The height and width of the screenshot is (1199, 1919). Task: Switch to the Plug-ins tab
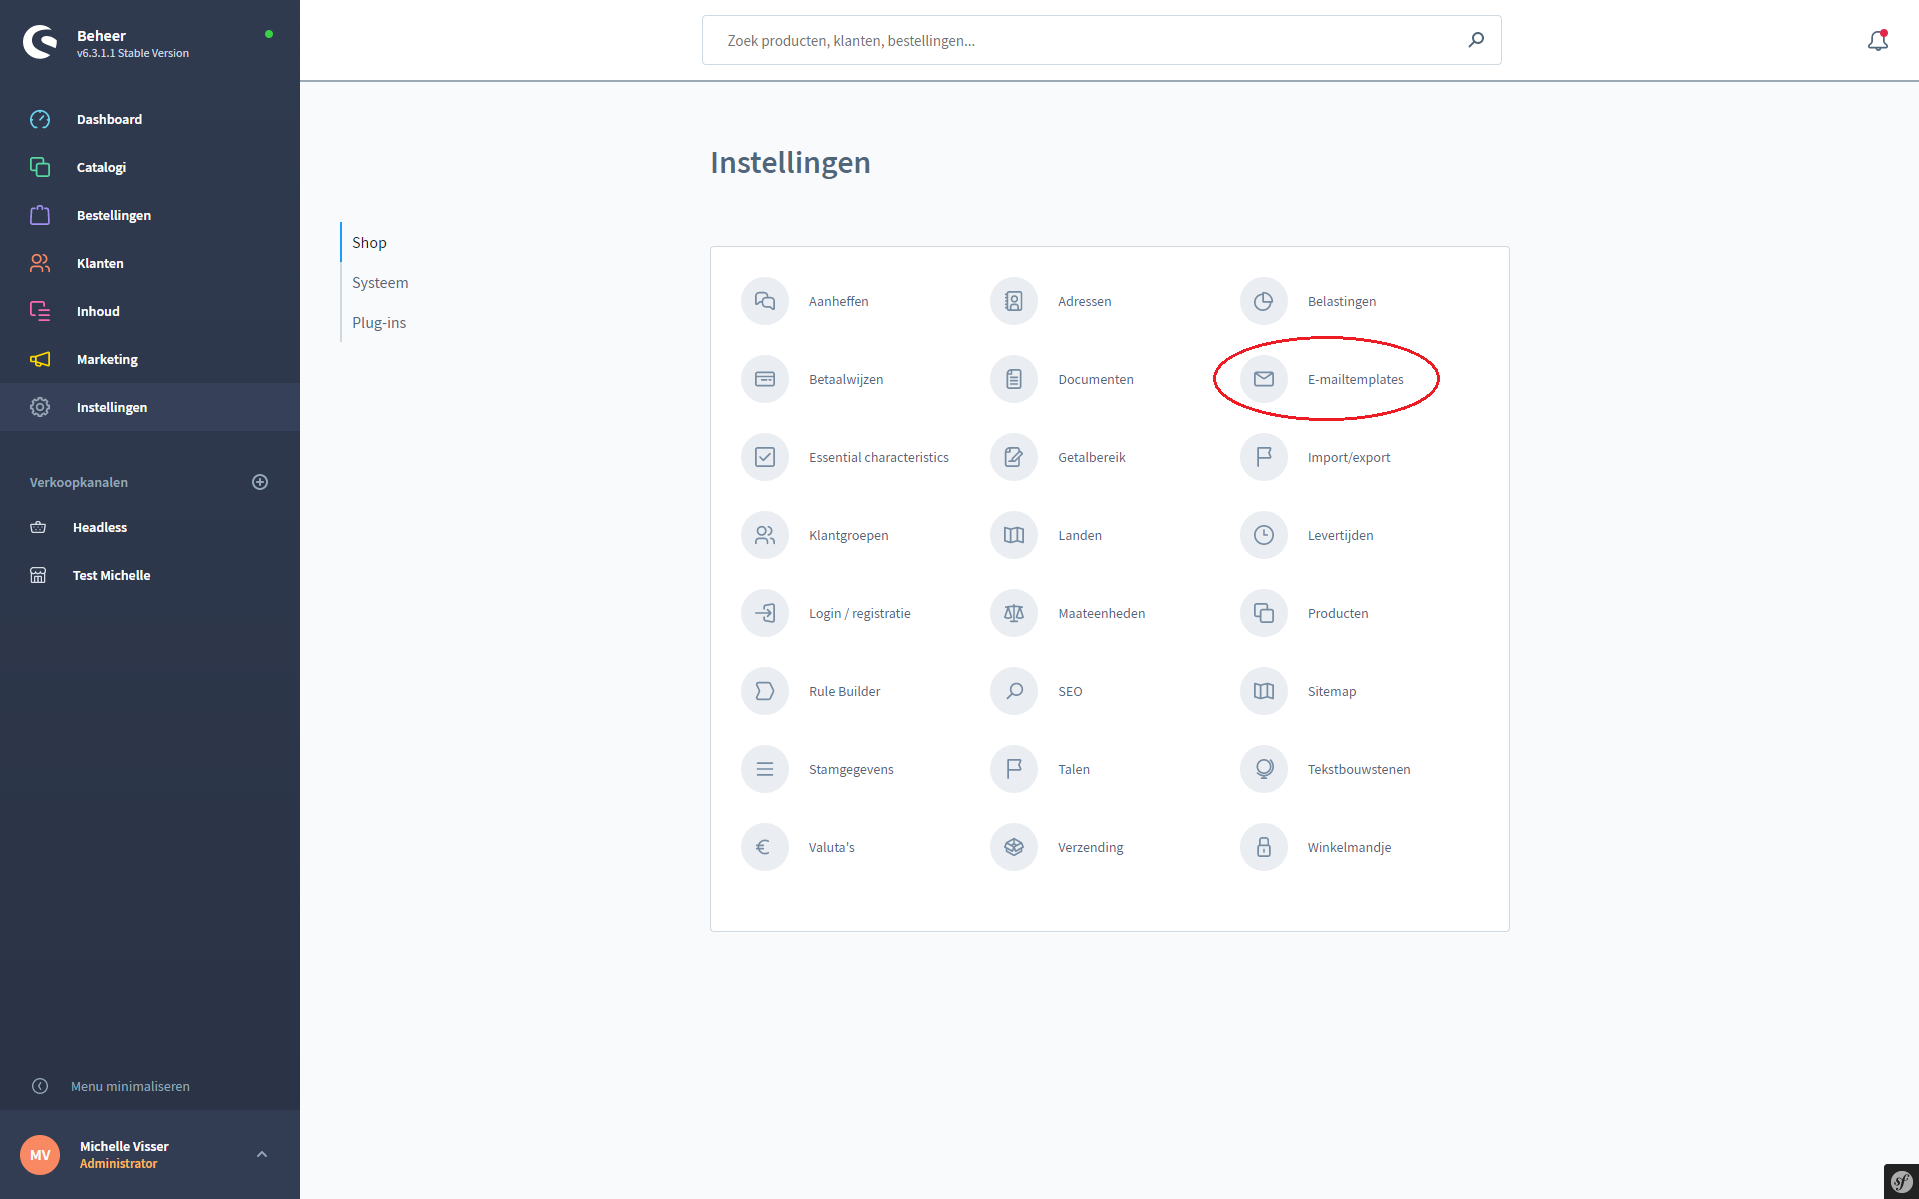click(379, 323)
